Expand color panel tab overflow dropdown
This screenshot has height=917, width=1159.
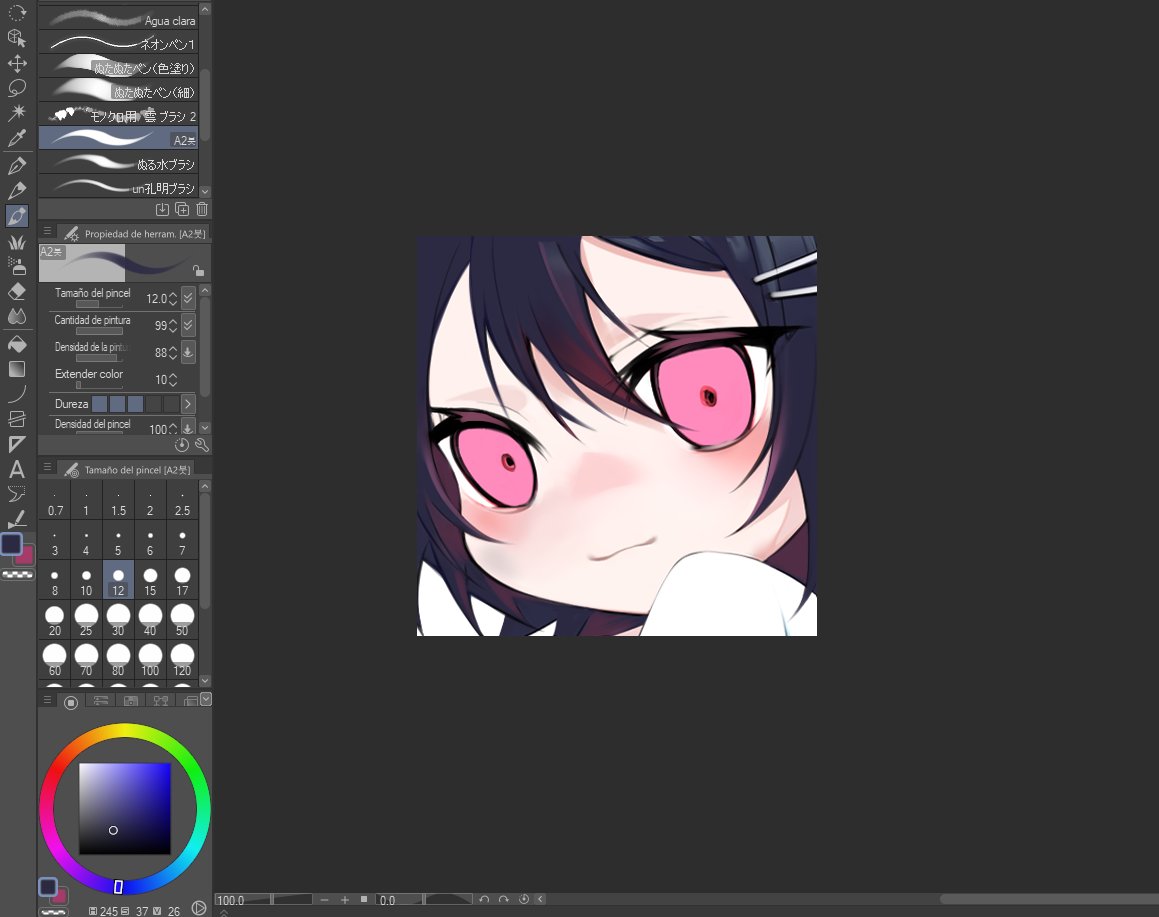click(x=205, y=699)
